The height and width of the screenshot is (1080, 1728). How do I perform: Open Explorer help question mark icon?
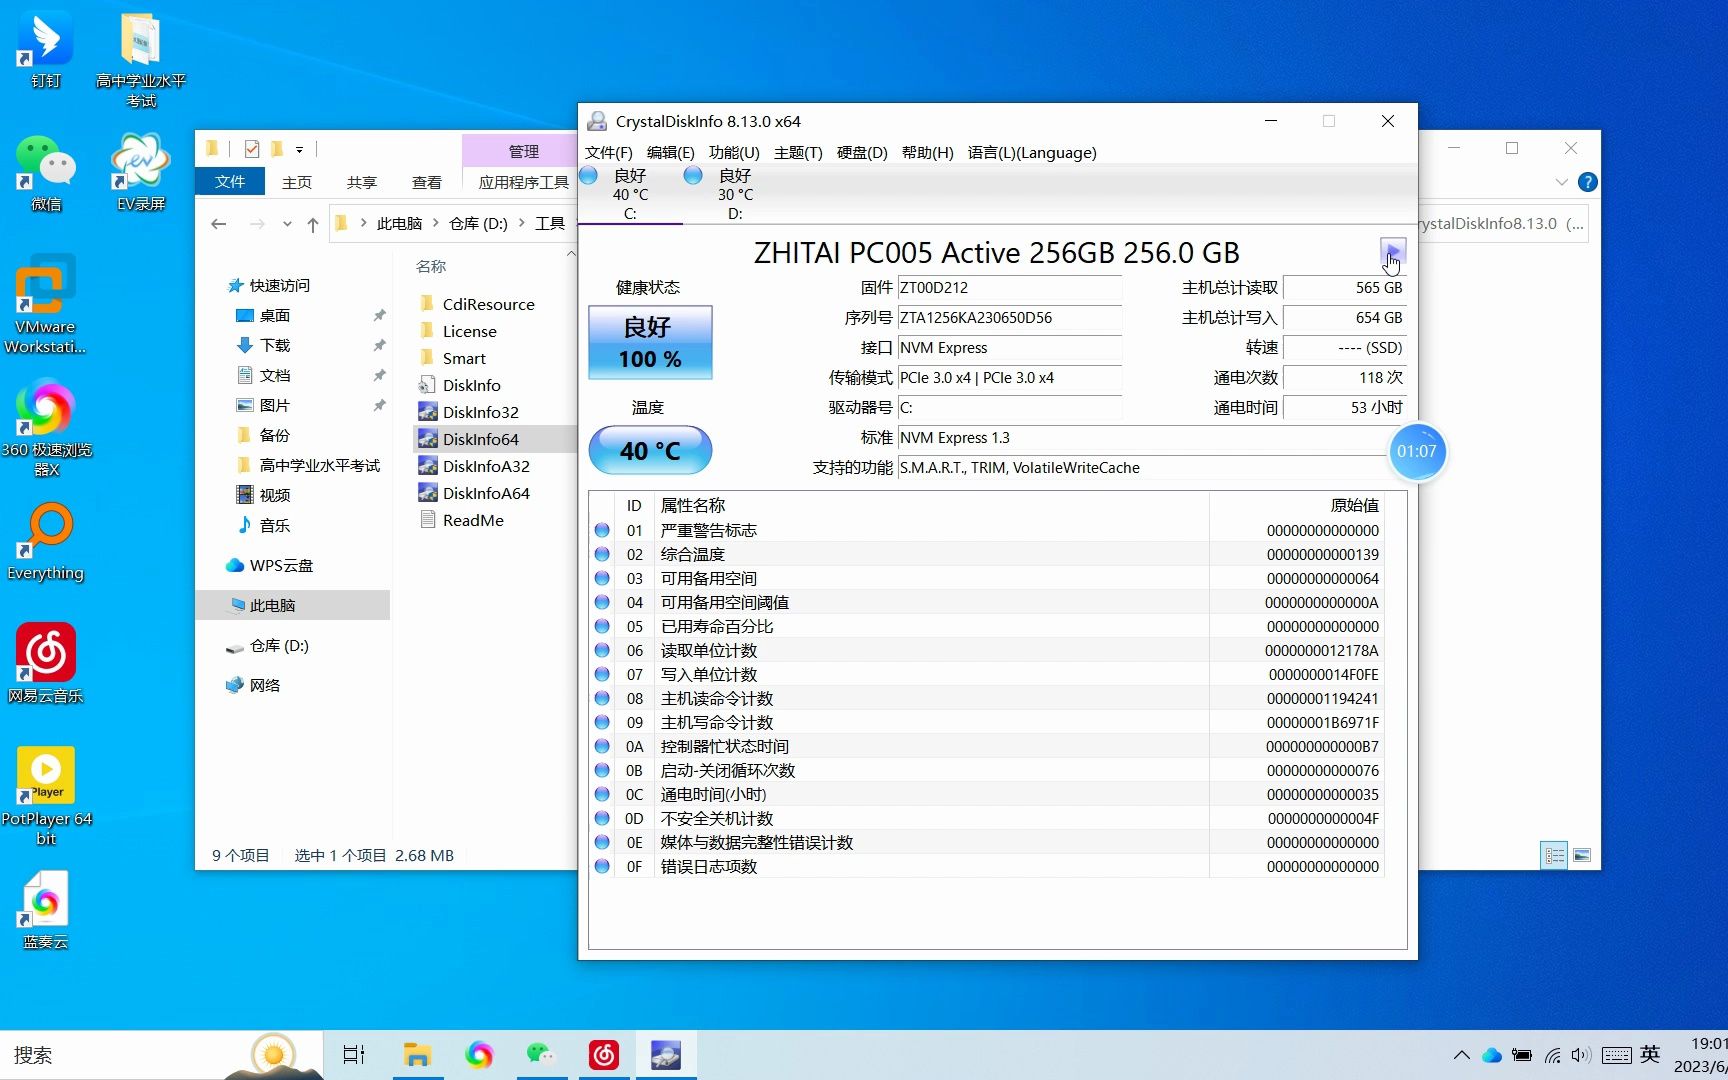coord(1587,182)
